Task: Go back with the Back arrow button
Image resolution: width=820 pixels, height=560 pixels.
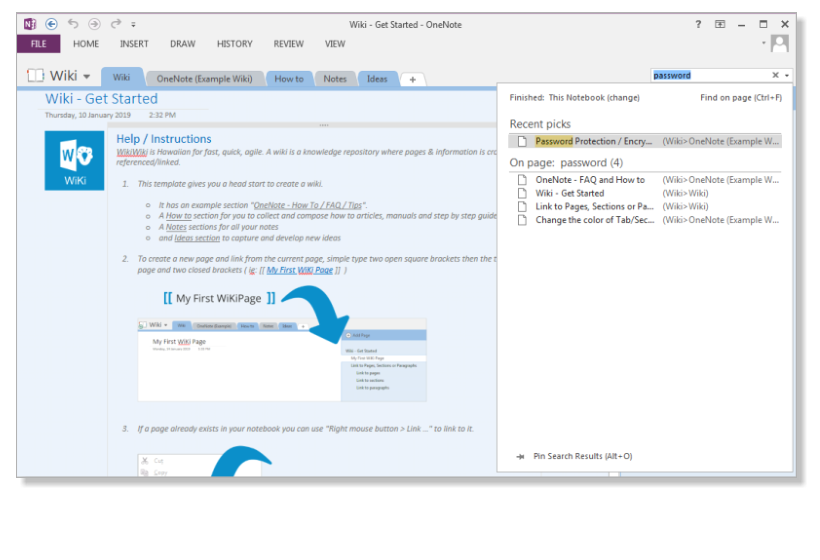Action: coord(51,24)
